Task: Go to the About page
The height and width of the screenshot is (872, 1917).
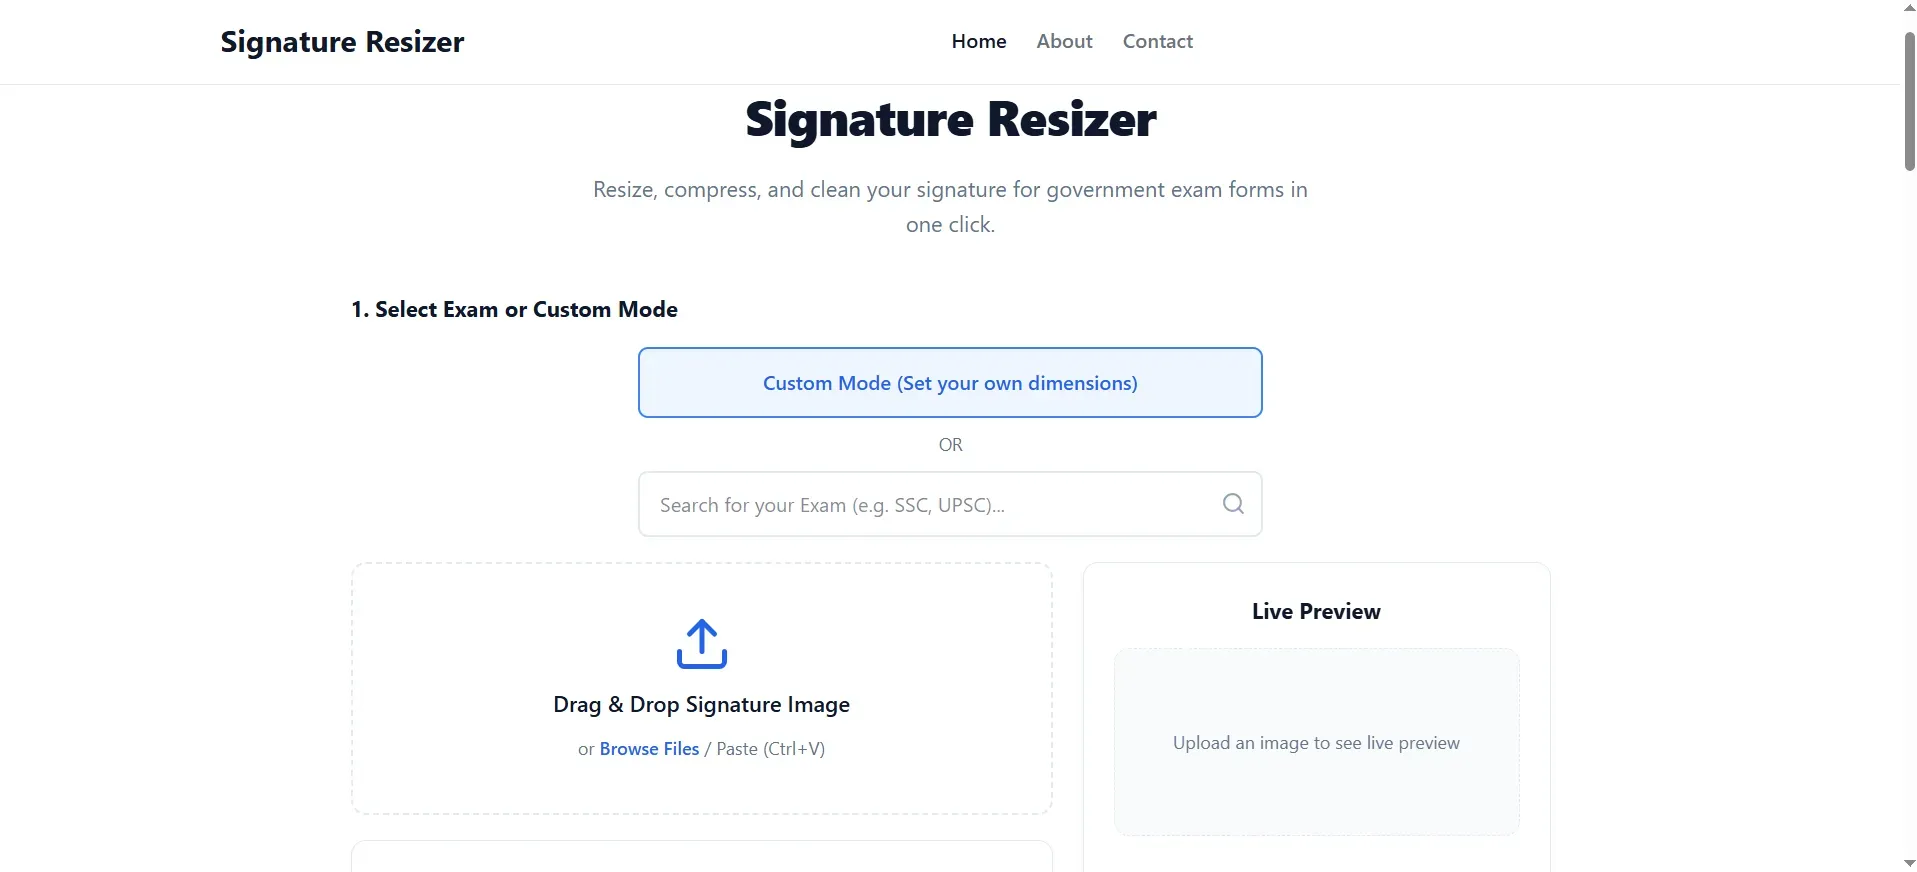Action: tap(1064, 41)
